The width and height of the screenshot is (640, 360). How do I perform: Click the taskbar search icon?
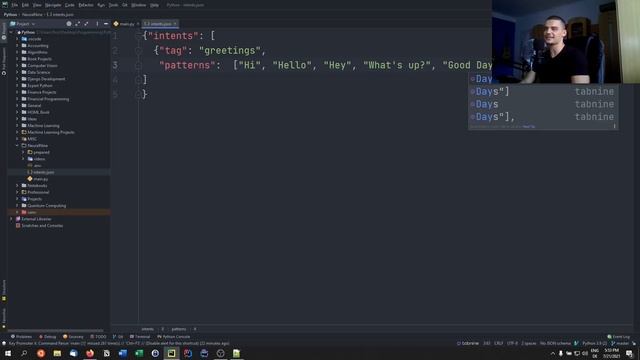[24, 353]
